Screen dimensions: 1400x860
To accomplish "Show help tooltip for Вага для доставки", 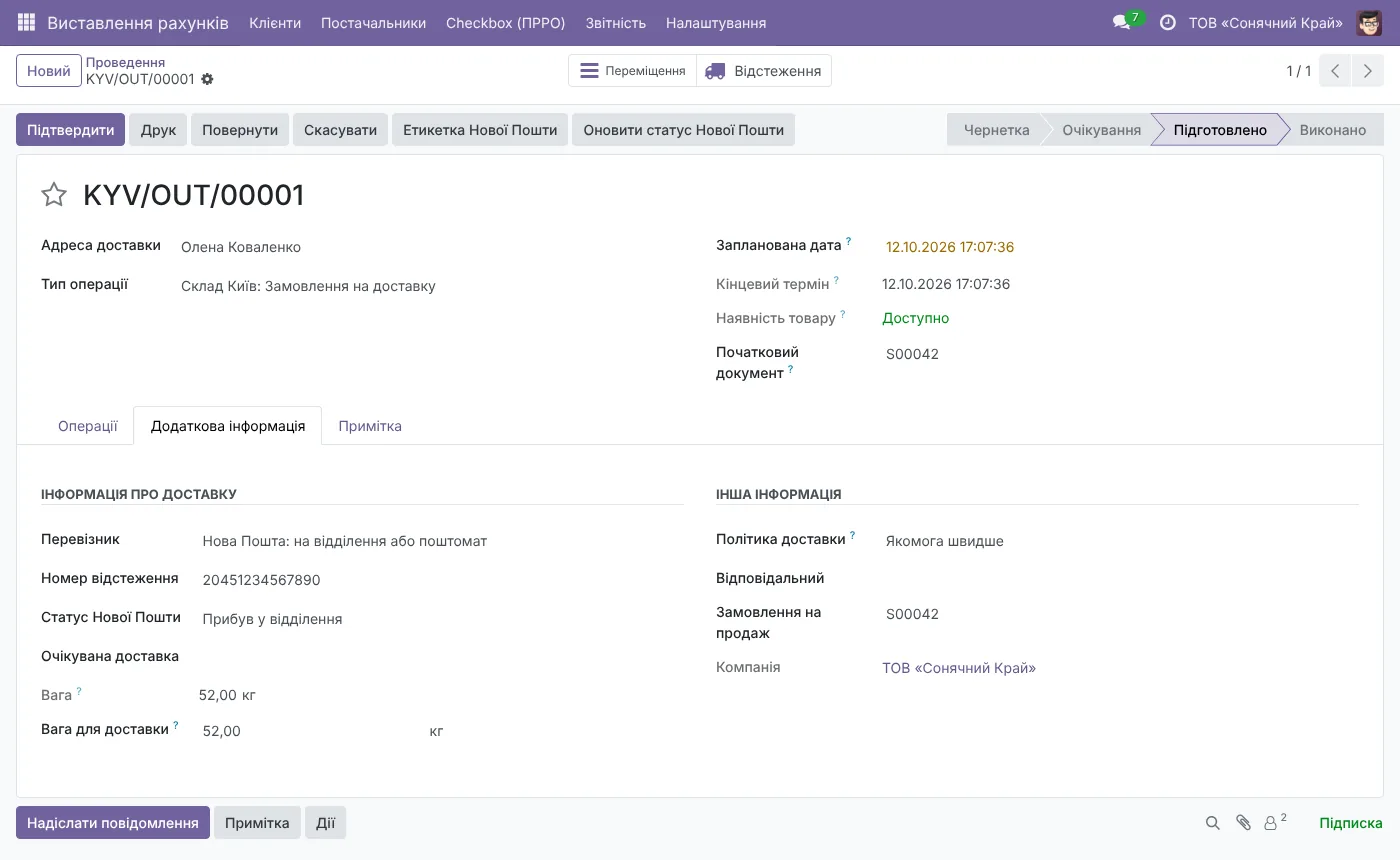I will 176,726.
